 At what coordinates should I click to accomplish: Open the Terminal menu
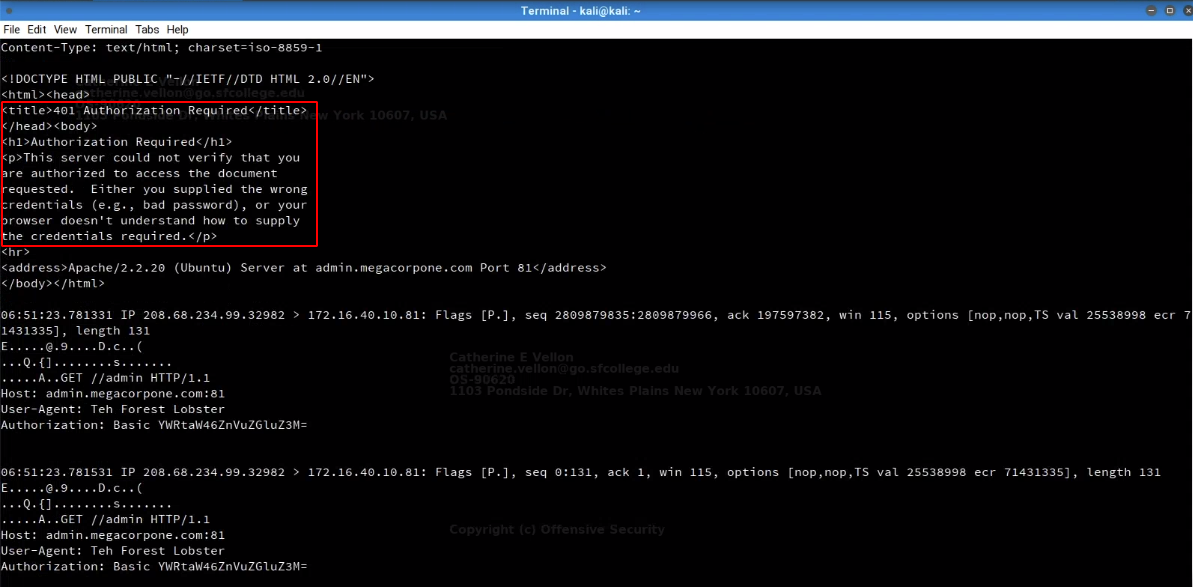(106, 30)
